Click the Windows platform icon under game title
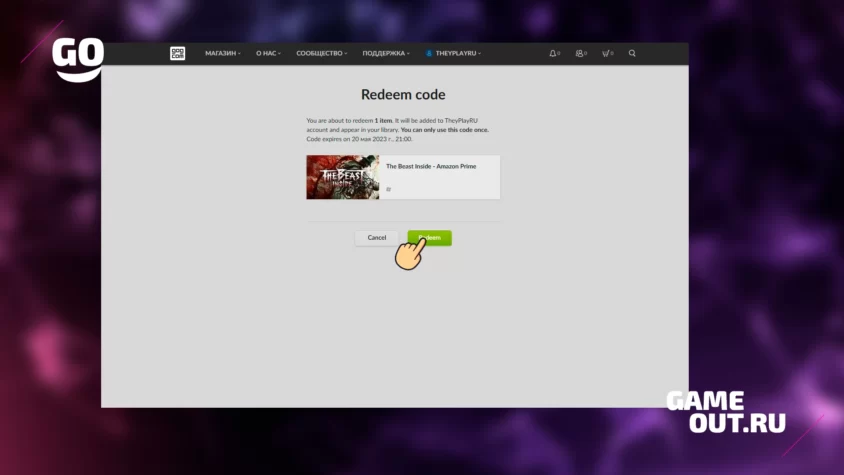Viewport: 844px width, 475px height. point(389,189)
